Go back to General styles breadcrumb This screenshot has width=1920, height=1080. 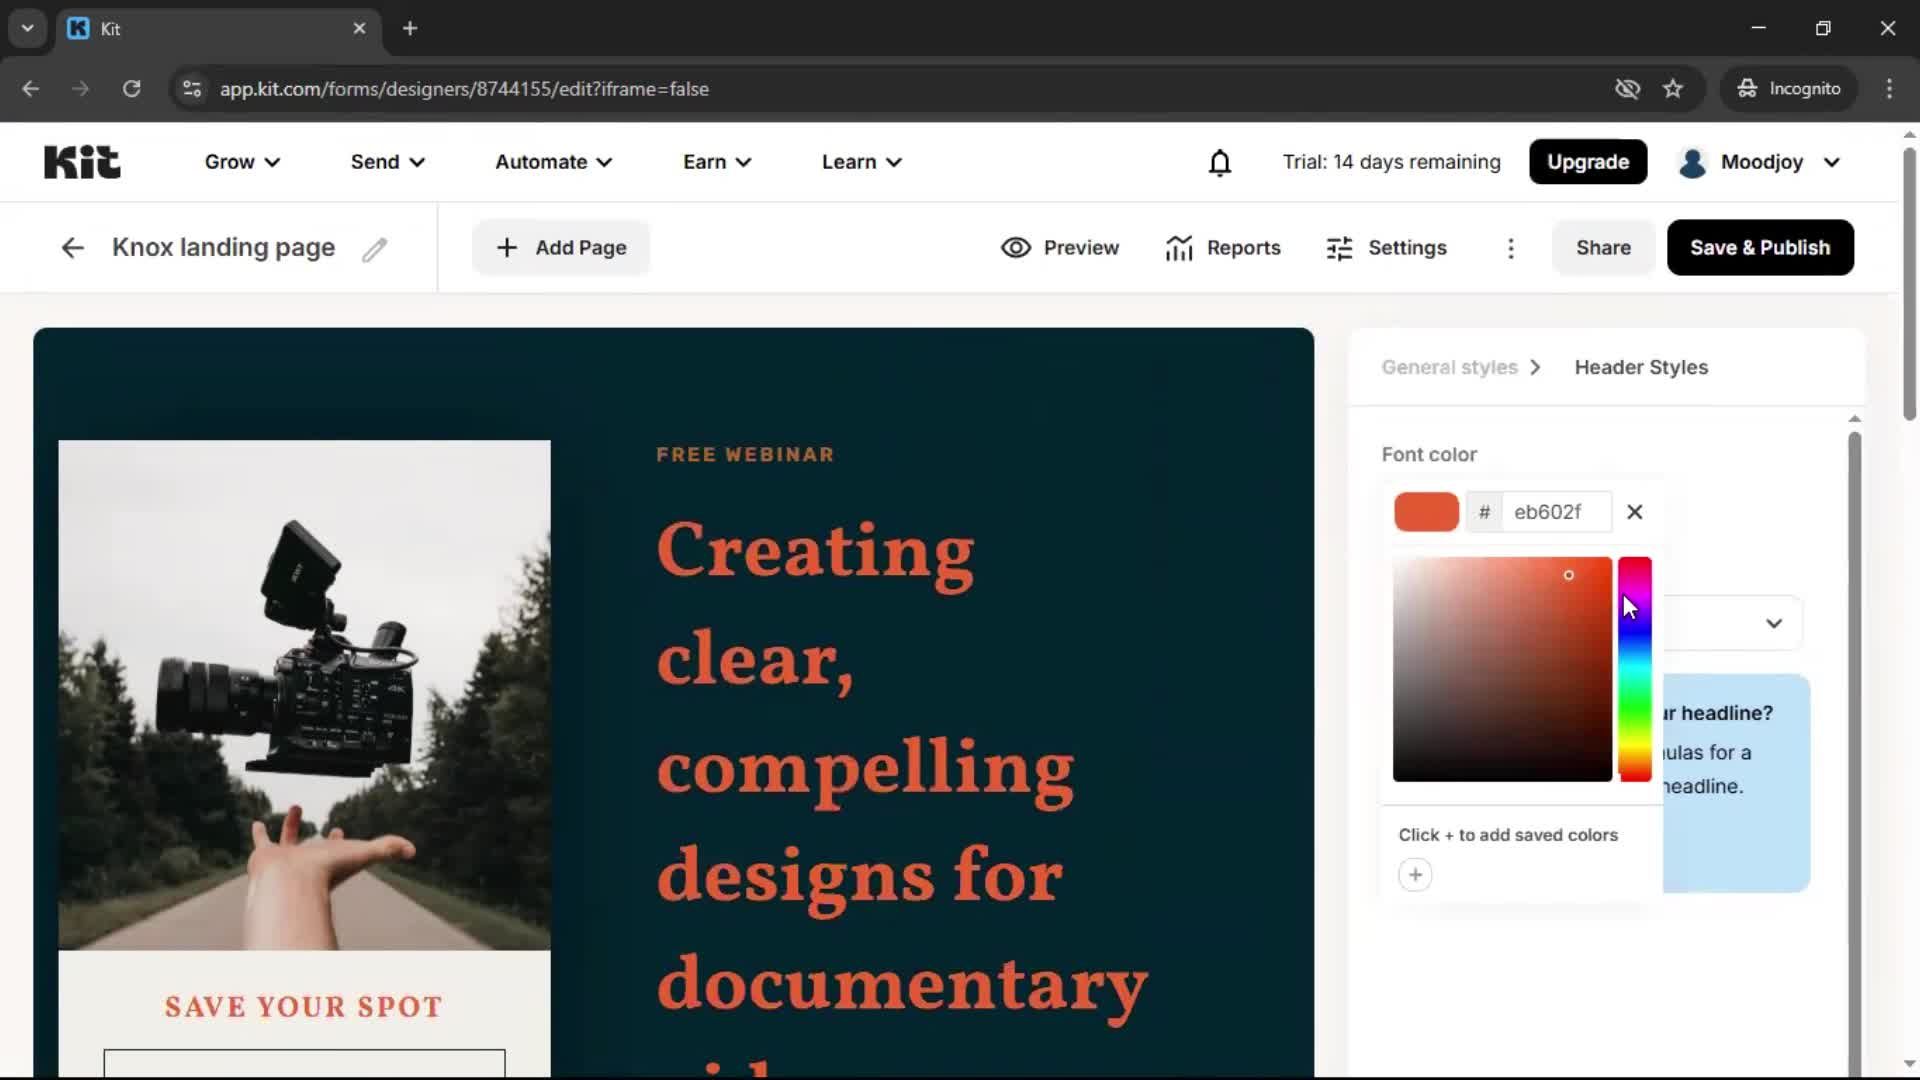click(x=1448, y=367)
